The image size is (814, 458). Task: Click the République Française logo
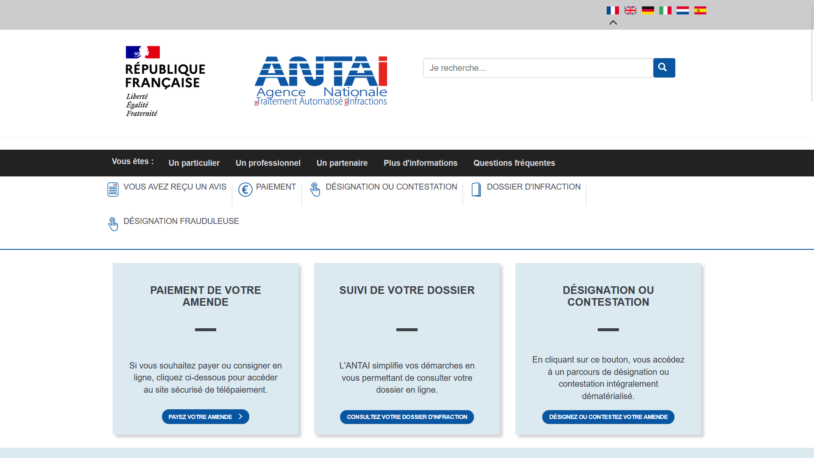(165, 81)
